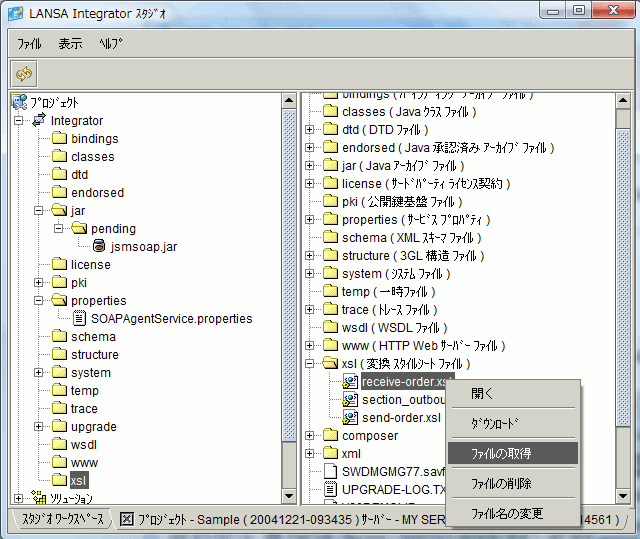Choose ファイルの取得 from context menu
This screenshot has width=640, height=539.
coord(513,453)
